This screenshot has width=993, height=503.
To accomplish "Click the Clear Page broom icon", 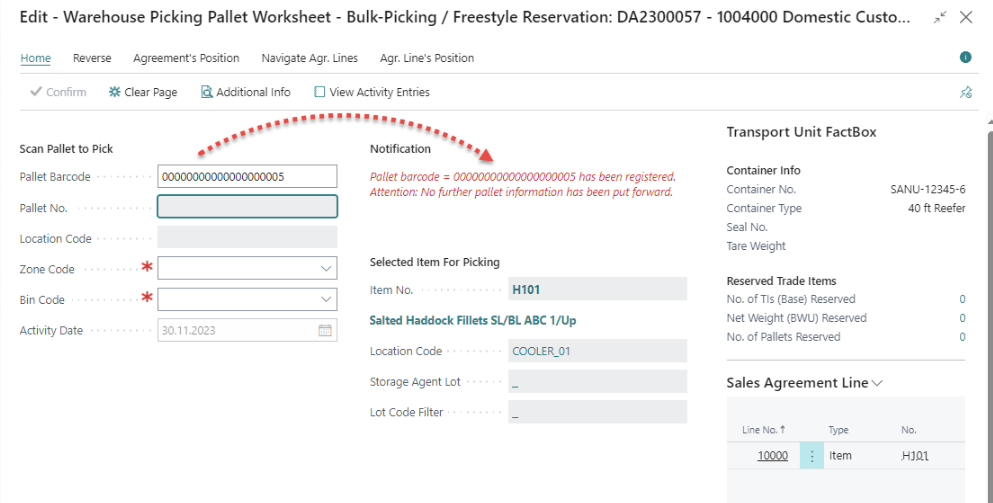I will 115,92.
